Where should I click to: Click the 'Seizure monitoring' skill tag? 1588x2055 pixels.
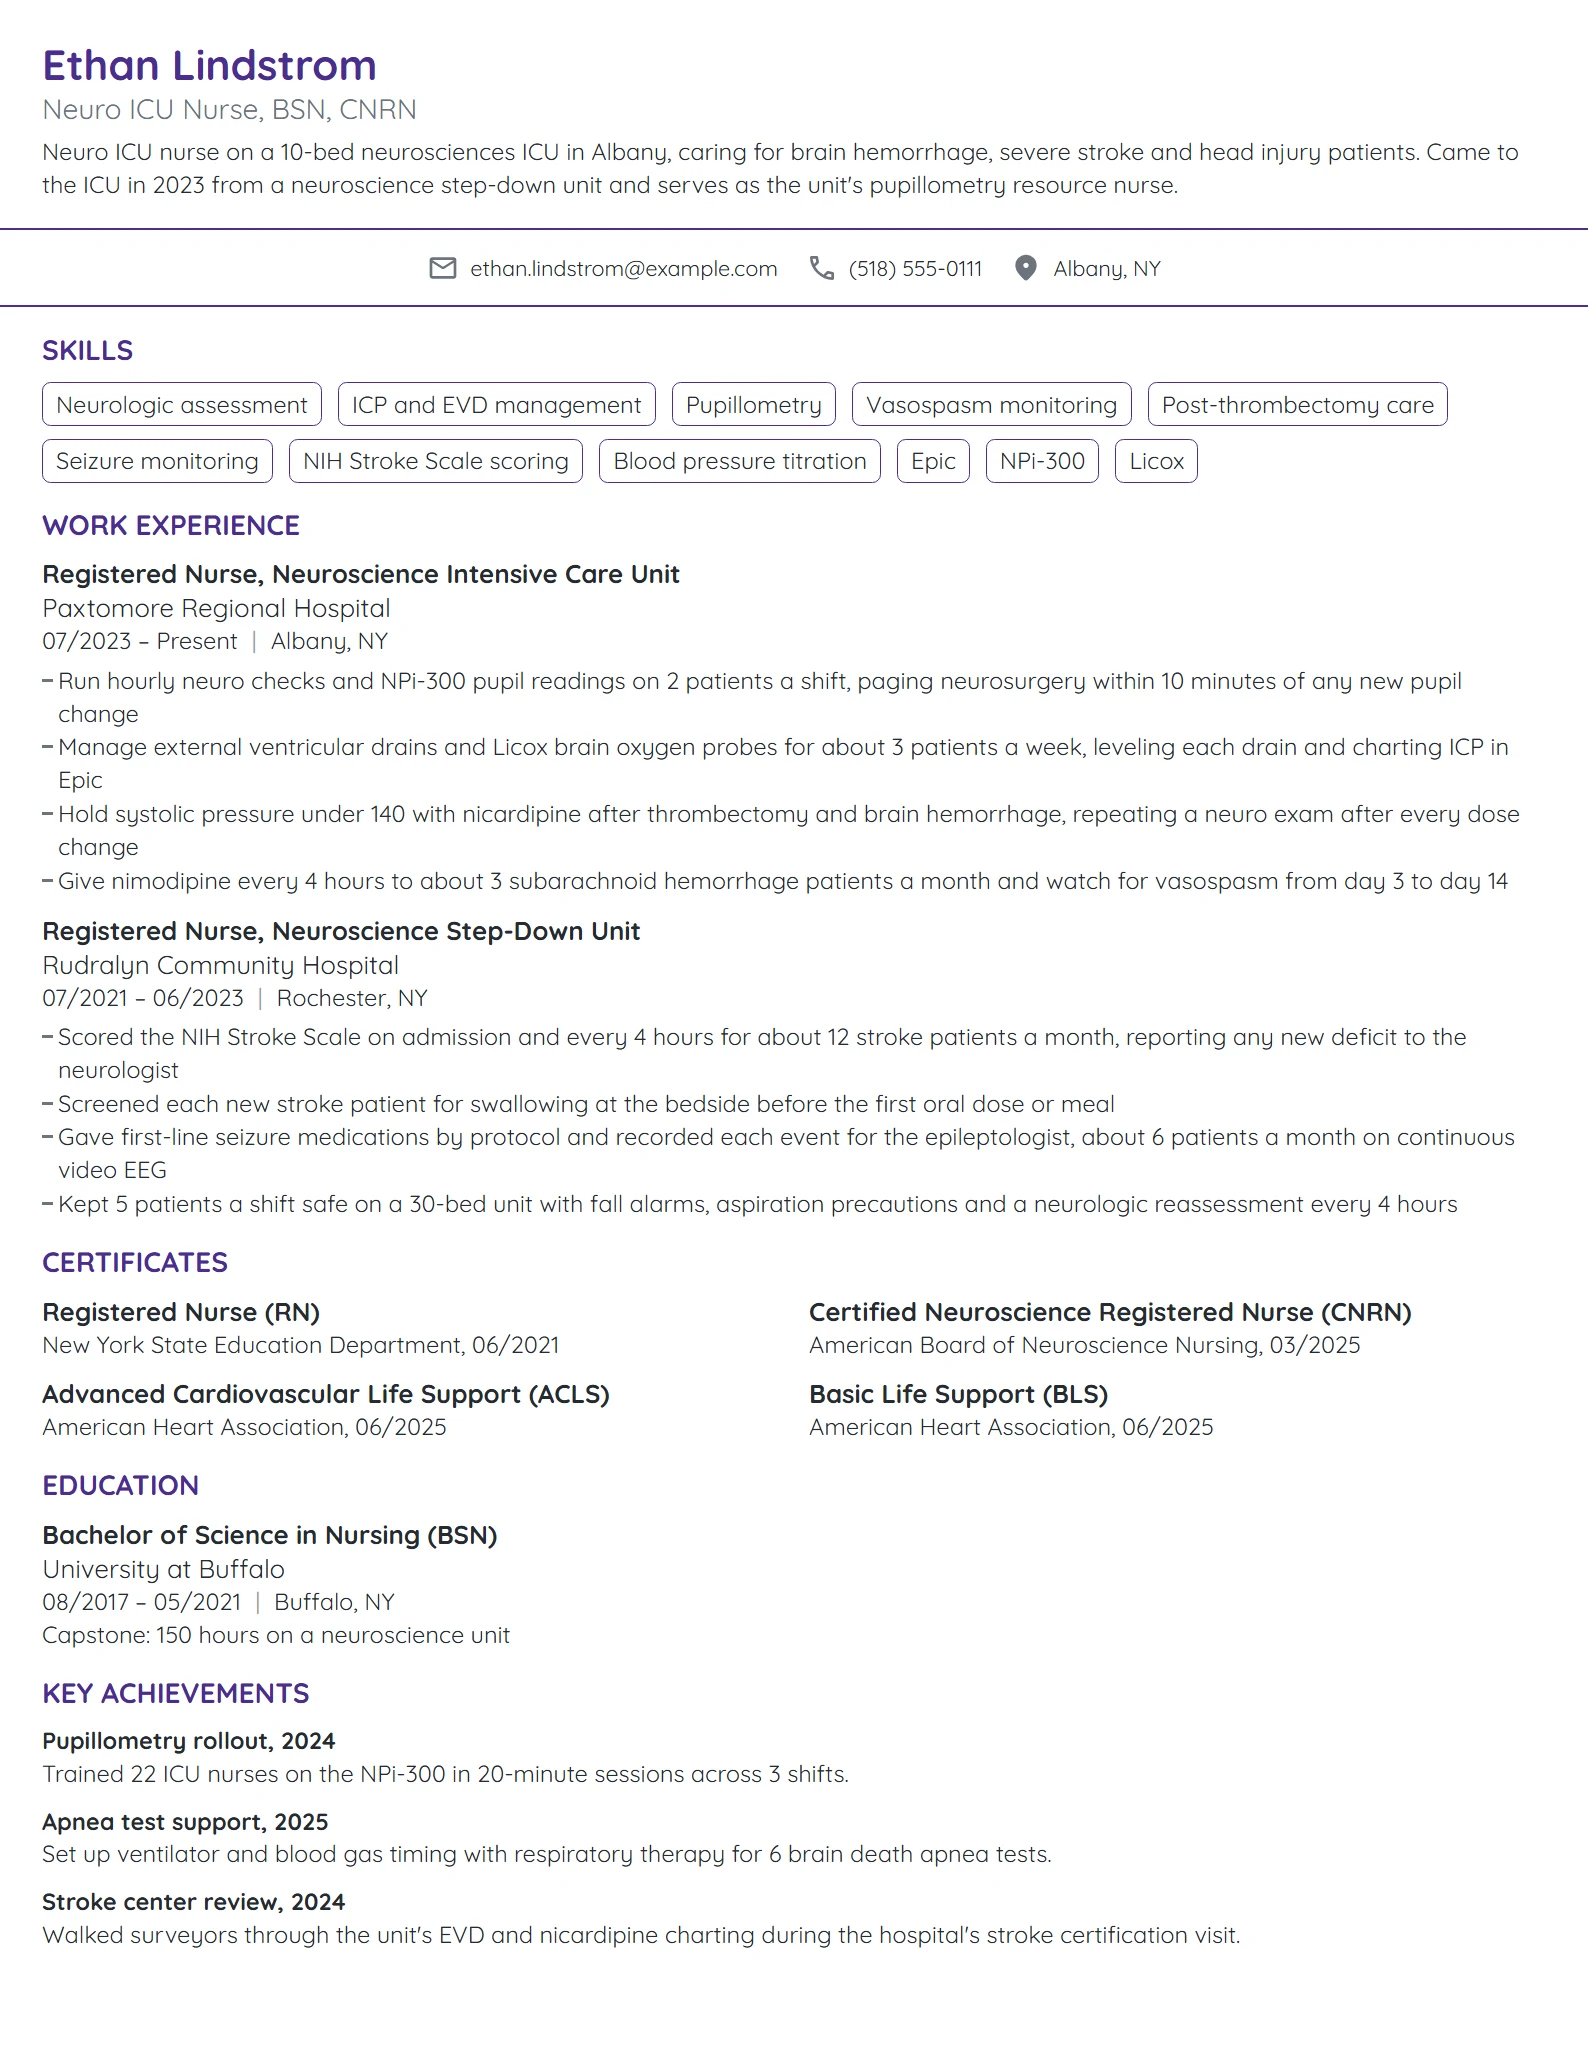coord(158,461)
